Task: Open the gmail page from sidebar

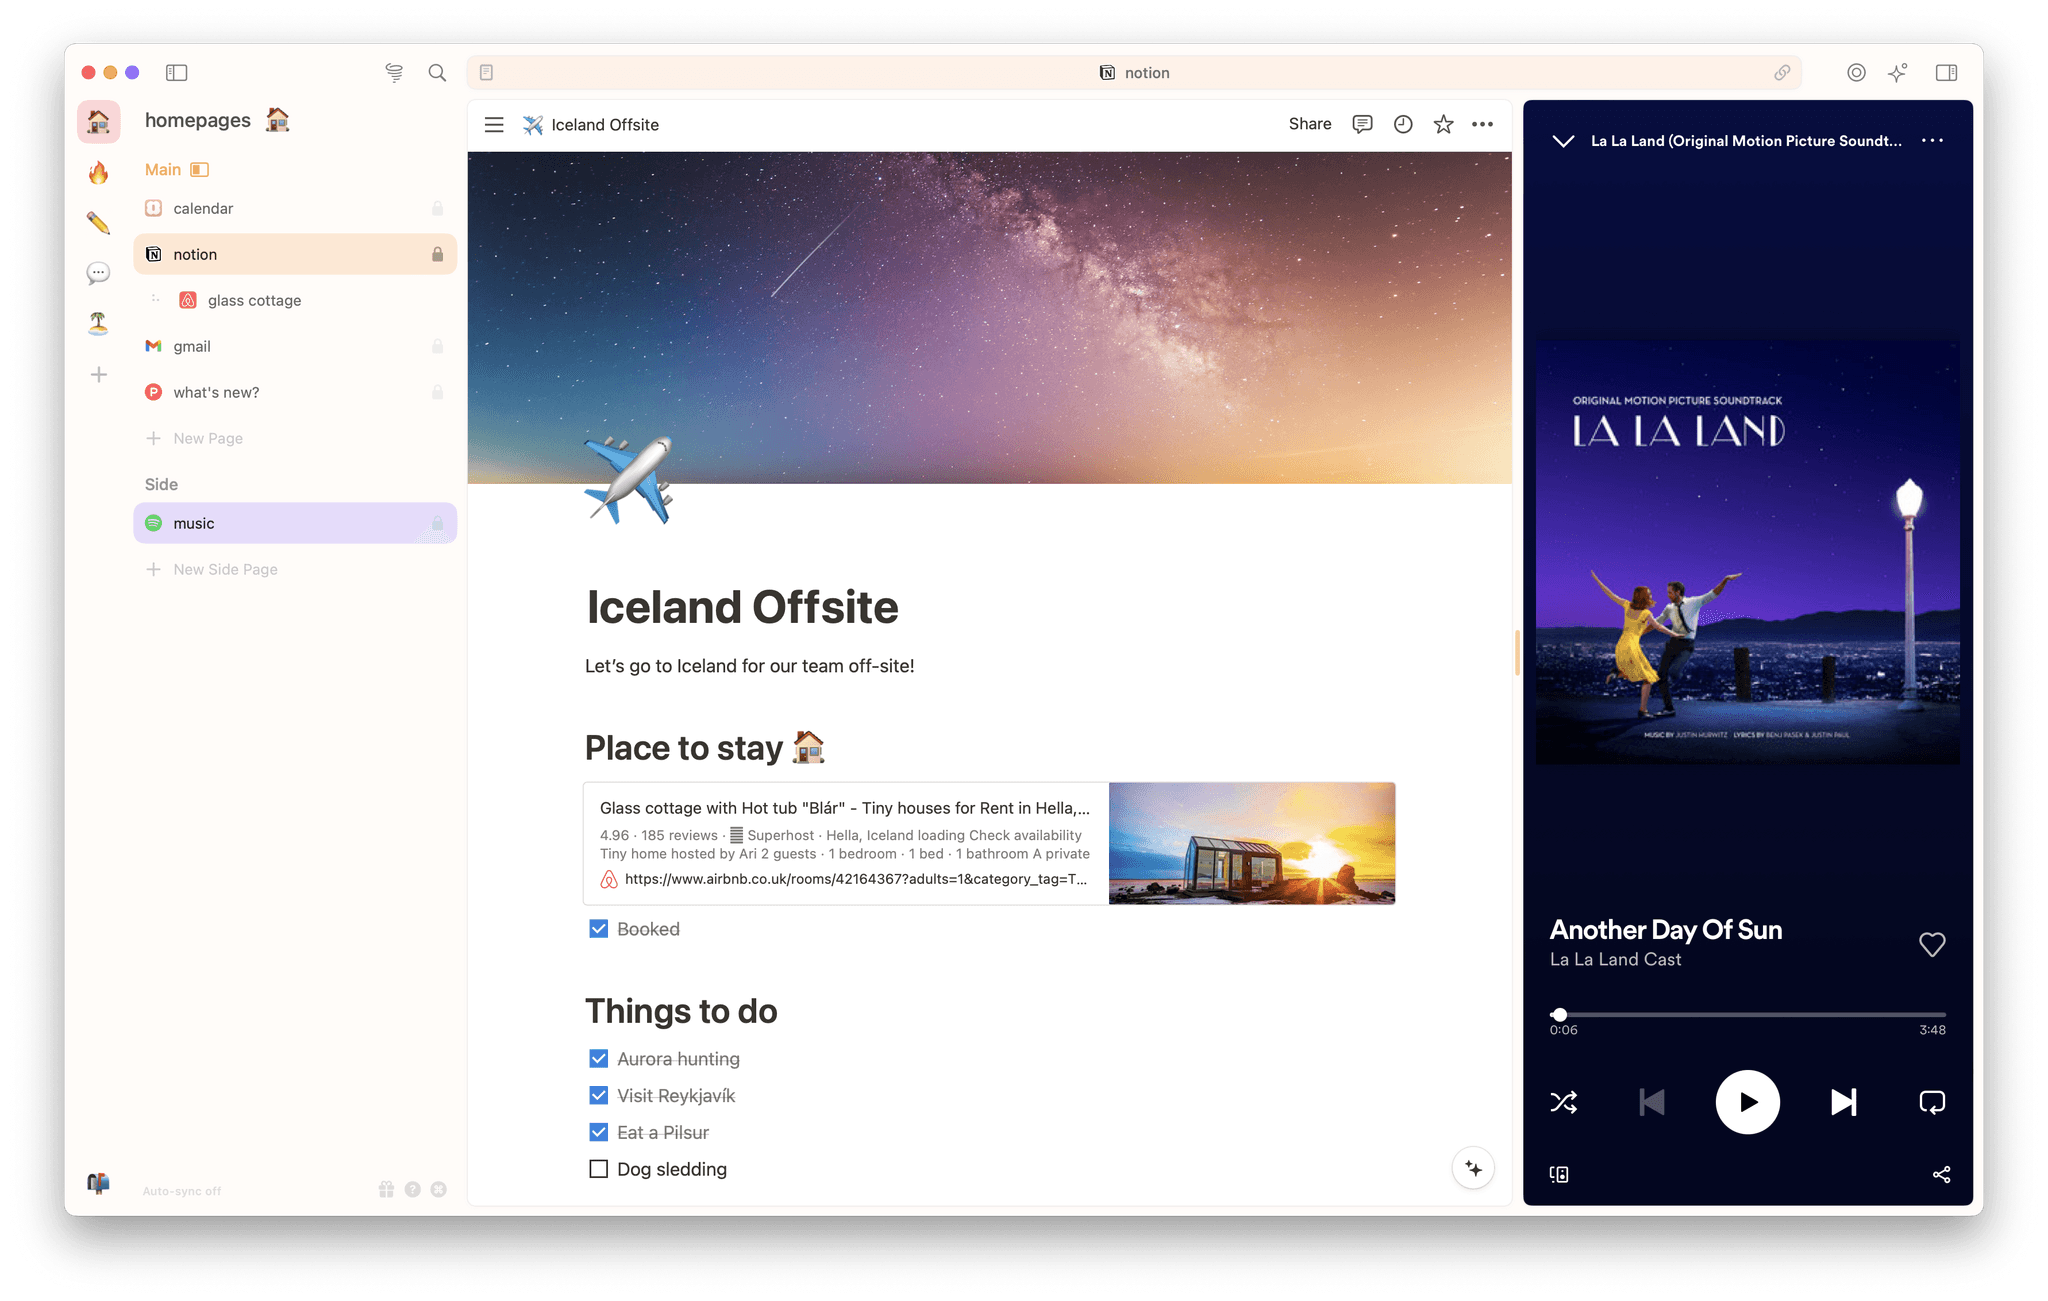Action: pos(193,346)
